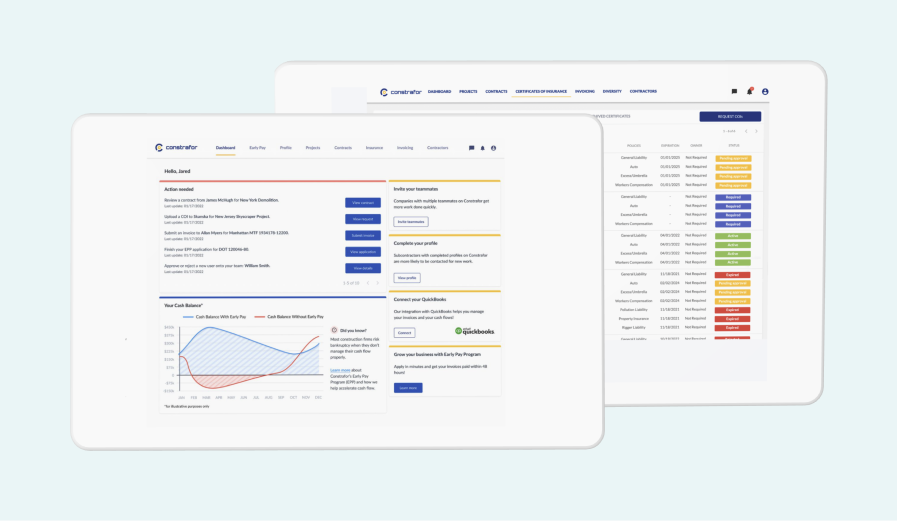Click the Invite teammates button
Screen dimensions: 897x521
tap(411, 222)
